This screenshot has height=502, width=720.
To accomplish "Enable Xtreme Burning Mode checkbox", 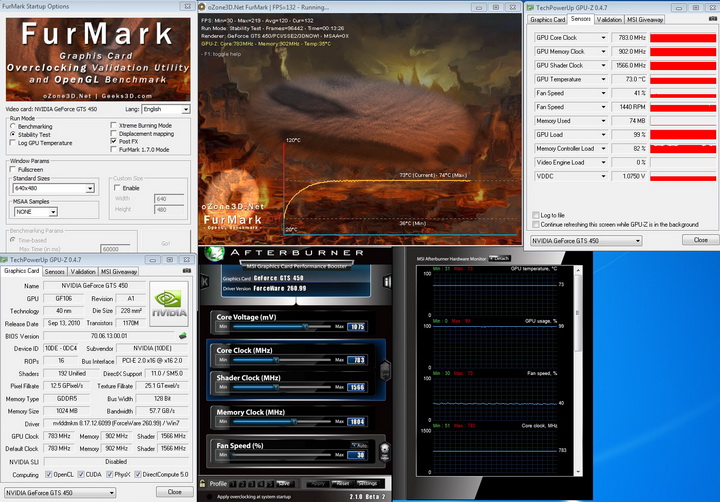I will click(x=111, y=125).
